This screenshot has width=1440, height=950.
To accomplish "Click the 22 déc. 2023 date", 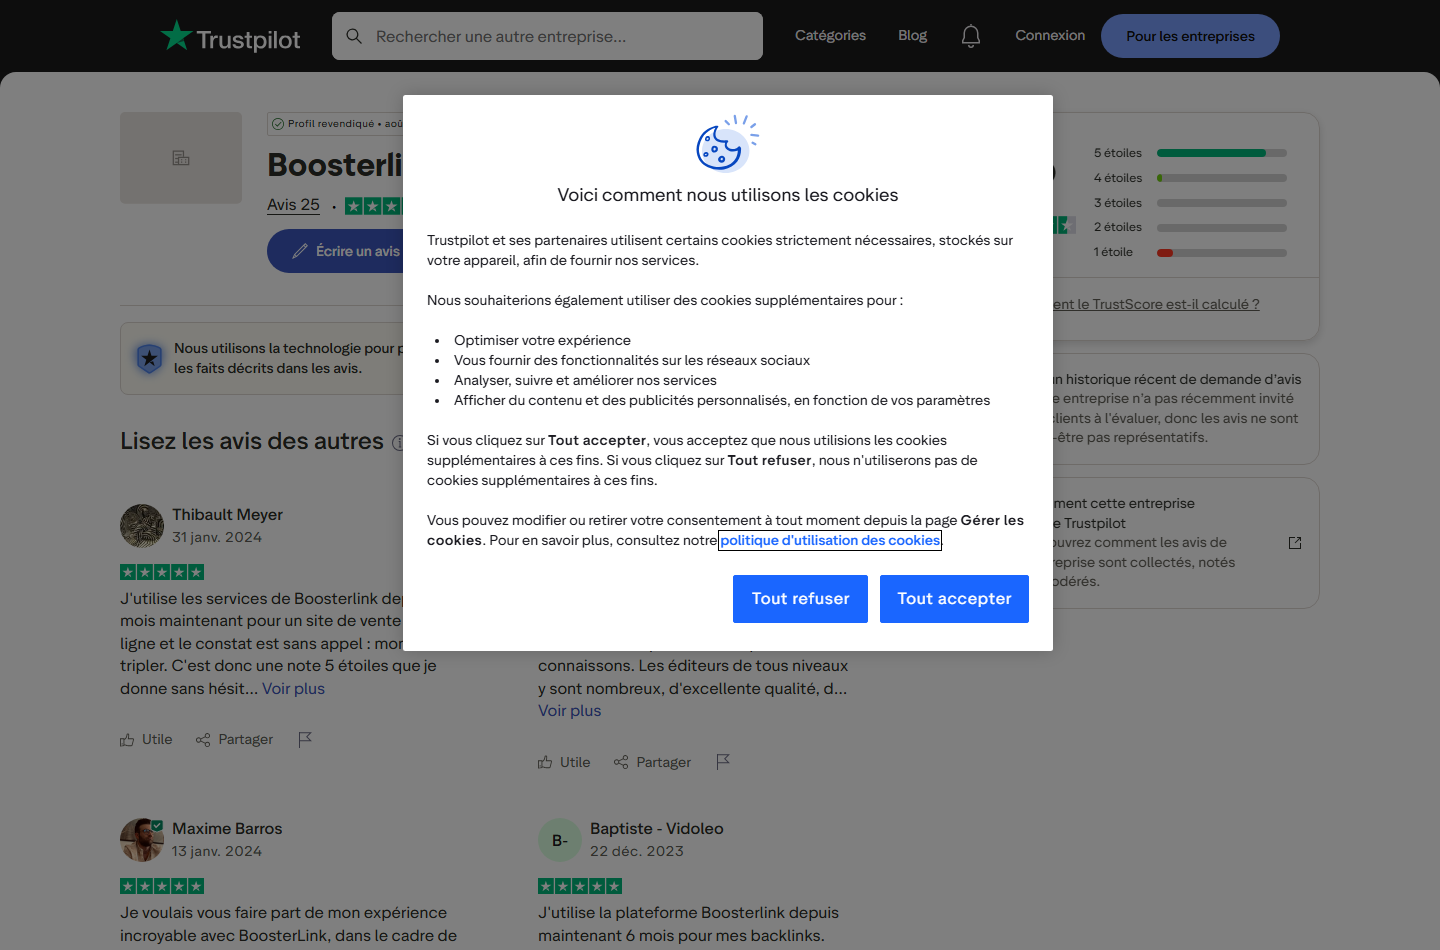I will [637, 852].
